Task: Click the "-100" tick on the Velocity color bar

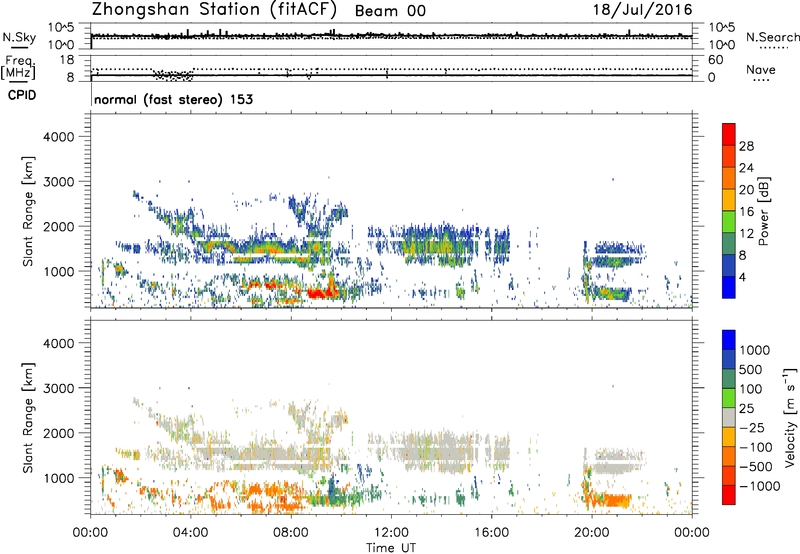Action: pos(755,447)
